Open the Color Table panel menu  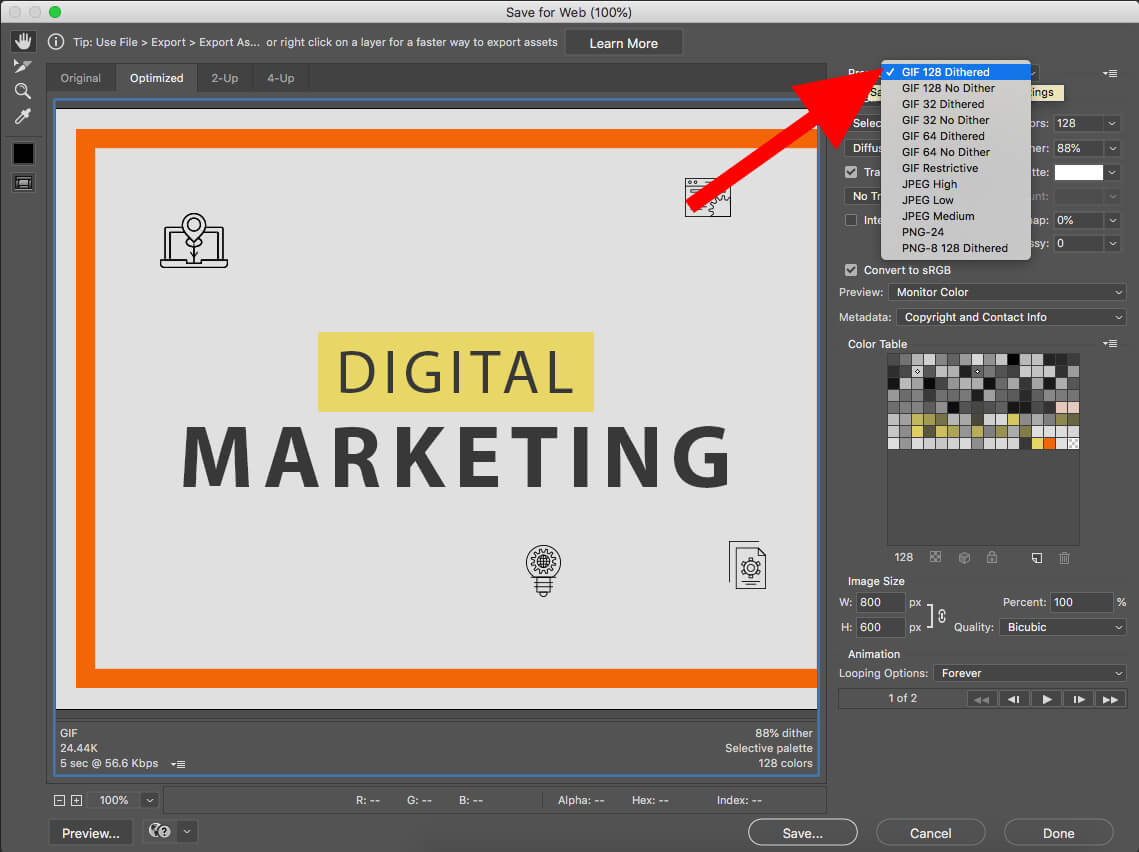pyautogui.click(x=1109, y=343)
